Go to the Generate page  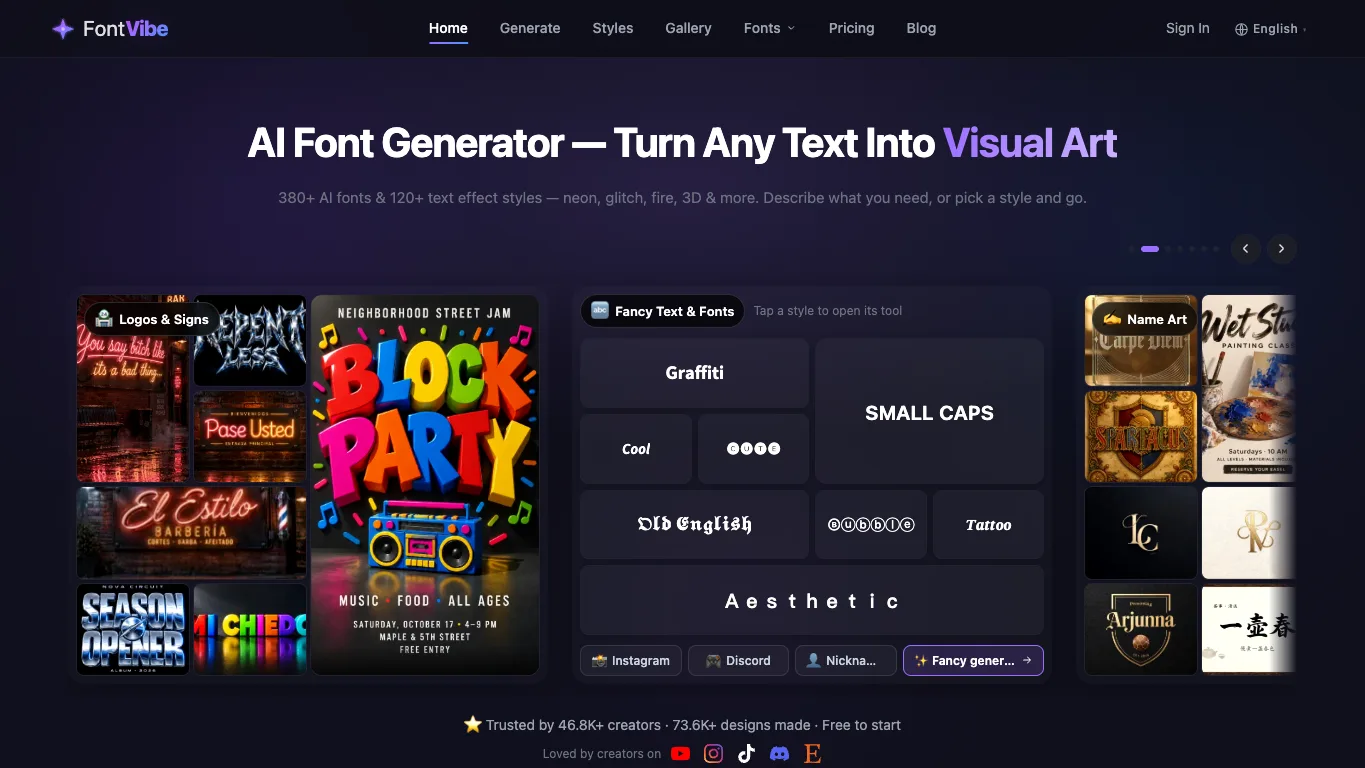[530, 28]
